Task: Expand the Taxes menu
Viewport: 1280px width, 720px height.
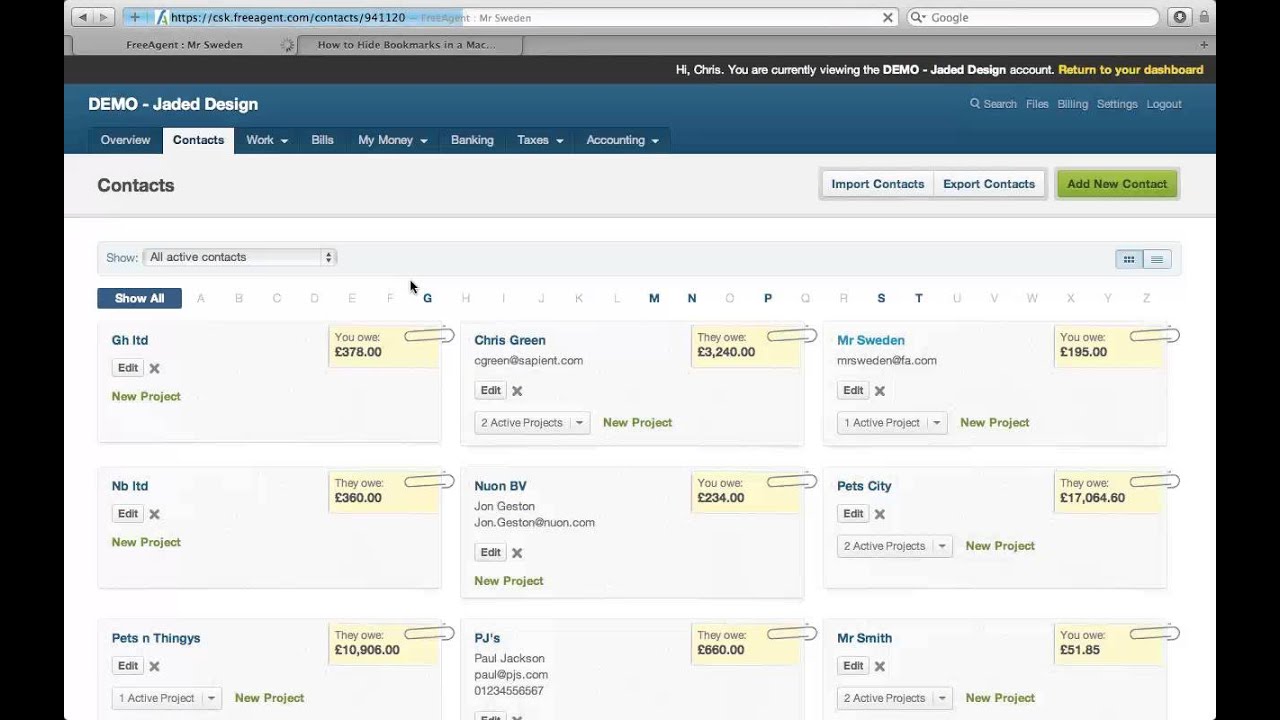Action: pos(540,140)
